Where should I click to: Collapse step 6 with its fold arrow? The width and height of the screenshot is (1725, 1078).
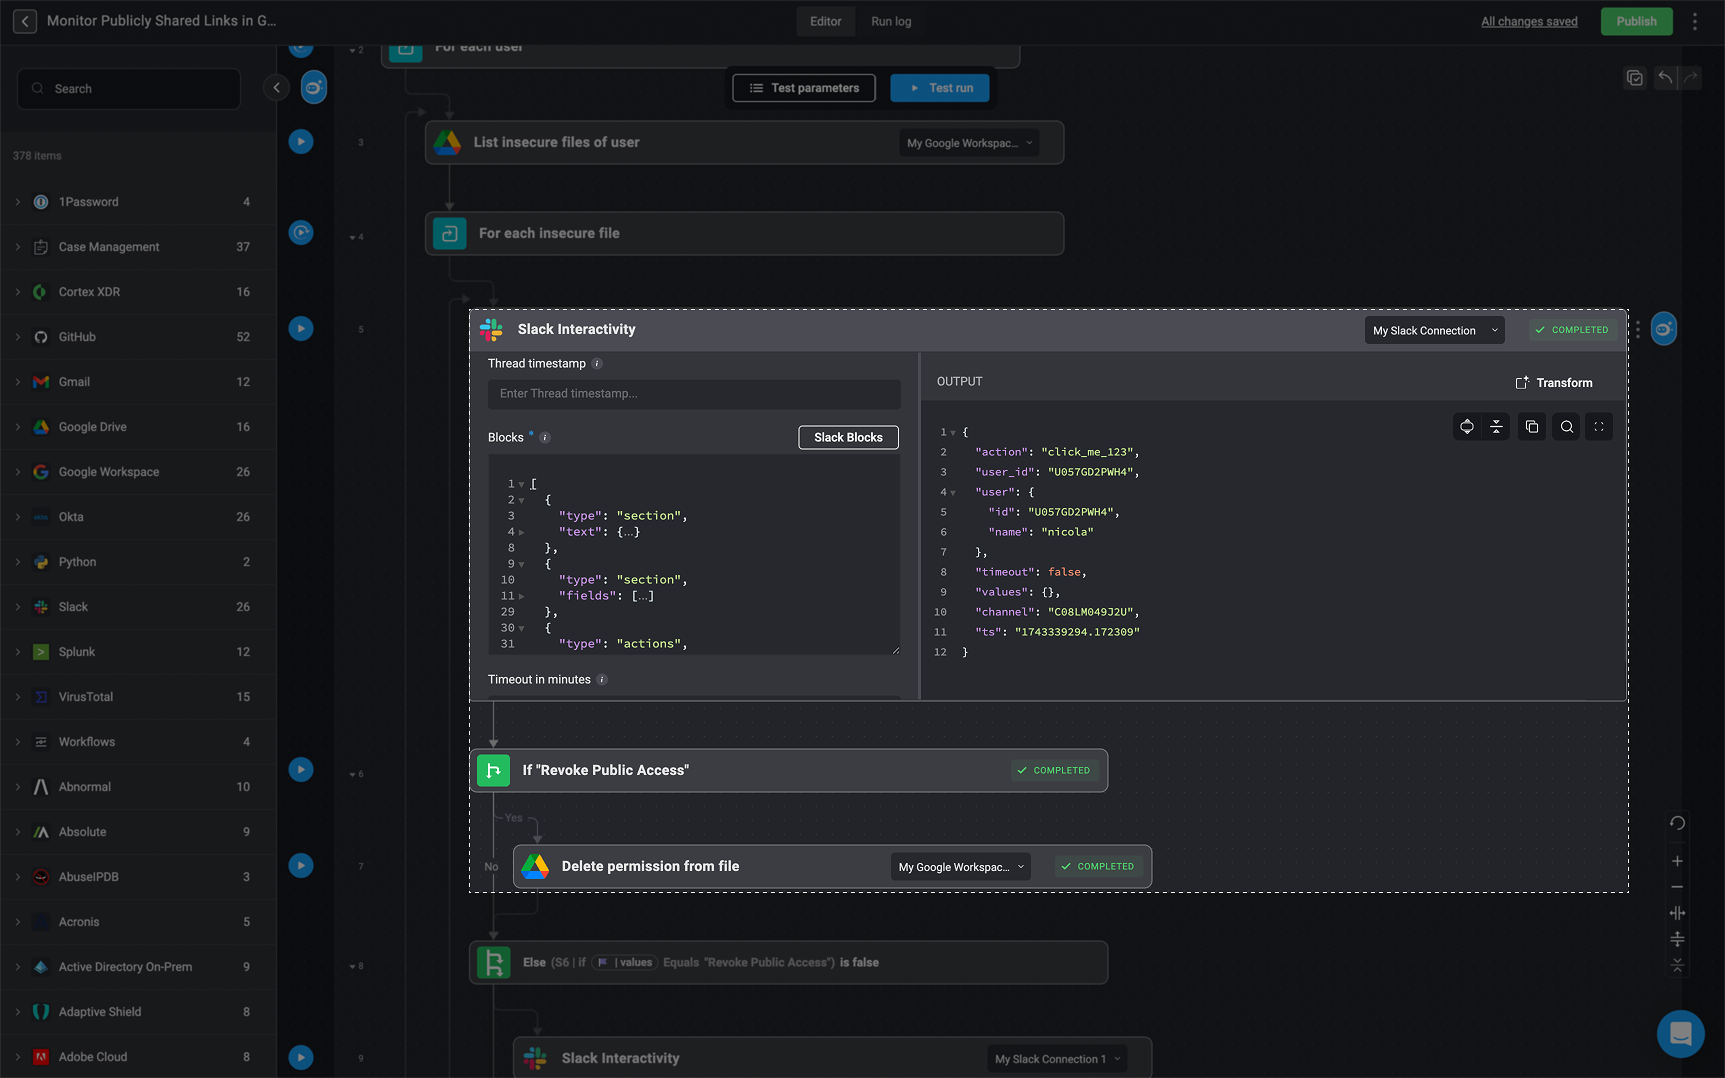352,775
